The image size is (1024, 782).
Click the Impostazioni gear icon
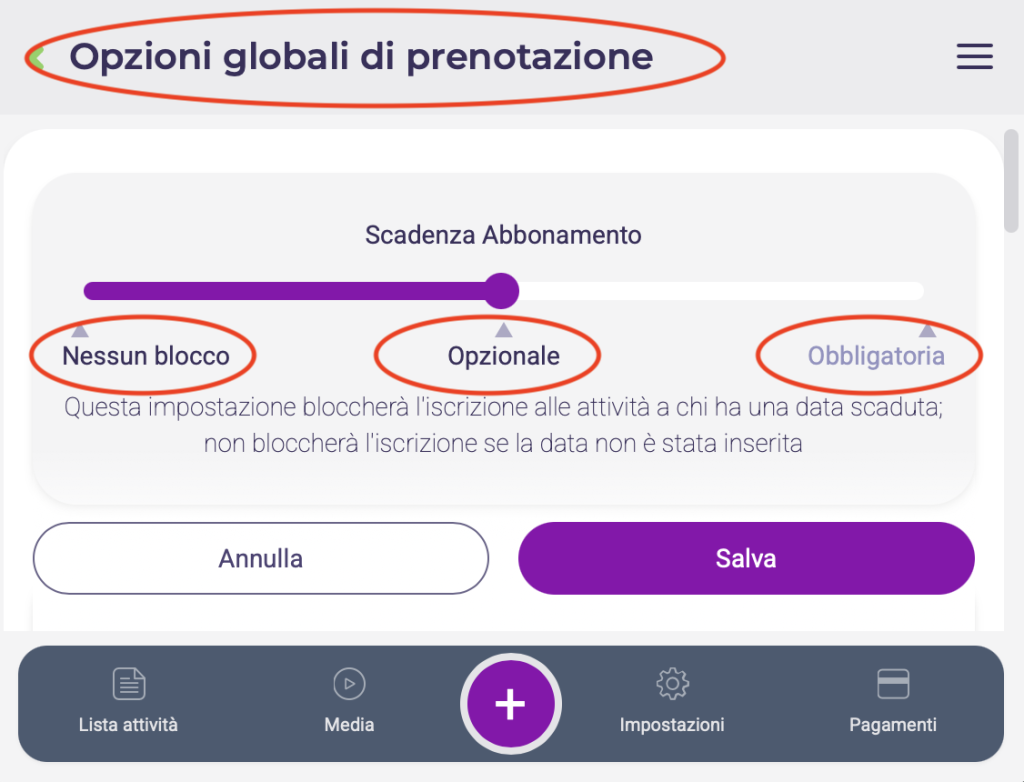pos(672,684)
